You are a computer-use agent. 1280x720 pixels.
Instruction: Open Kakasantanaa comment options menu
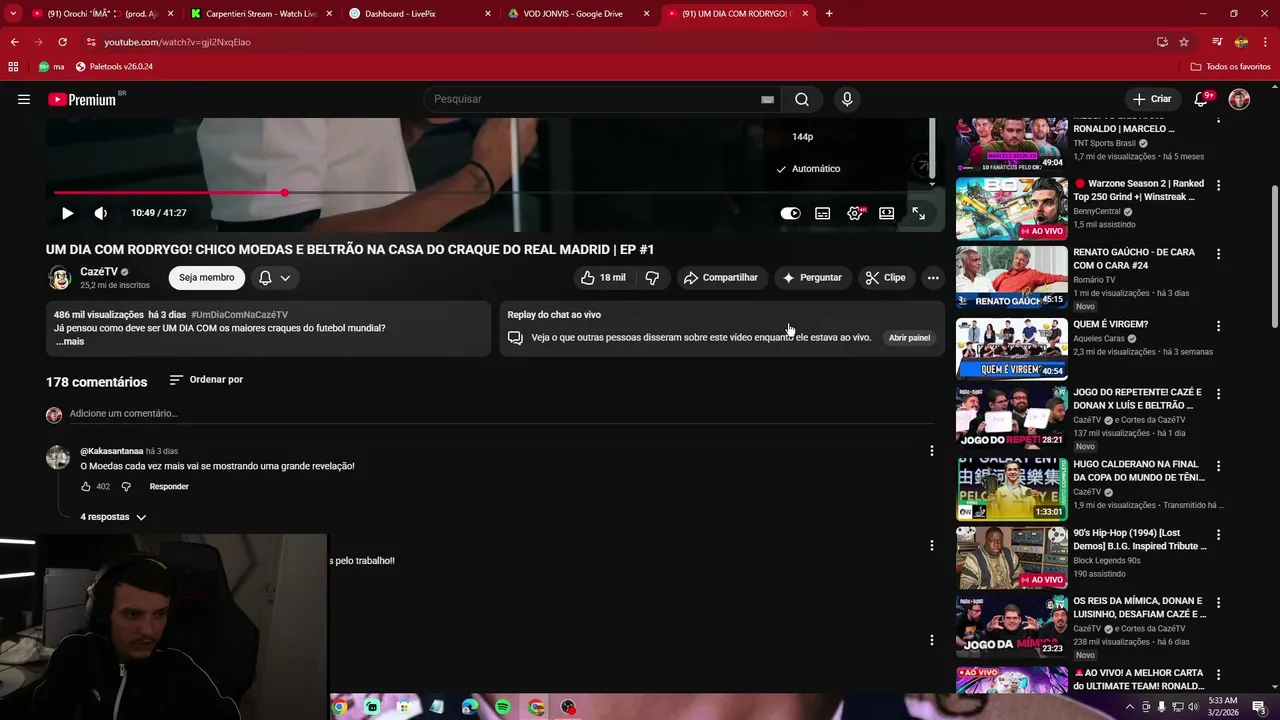[931, 451]
